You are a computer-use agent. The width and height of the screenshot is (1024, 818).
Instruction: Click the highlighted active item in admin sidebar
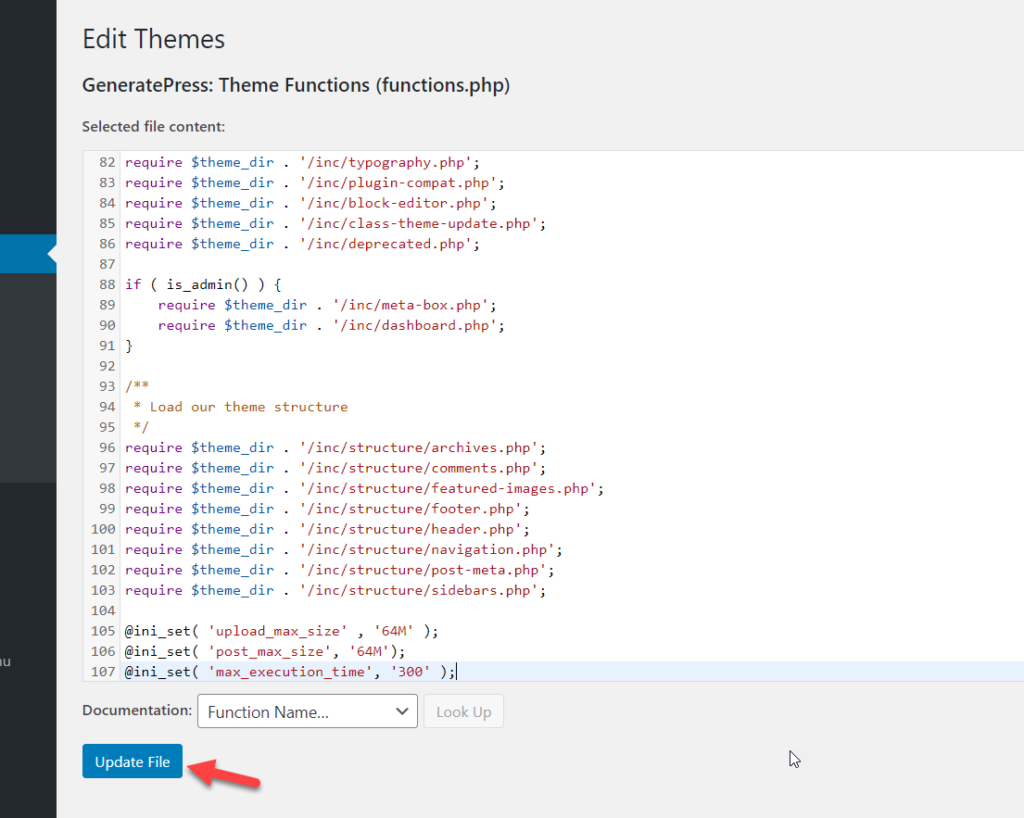[x=28, y=254]
